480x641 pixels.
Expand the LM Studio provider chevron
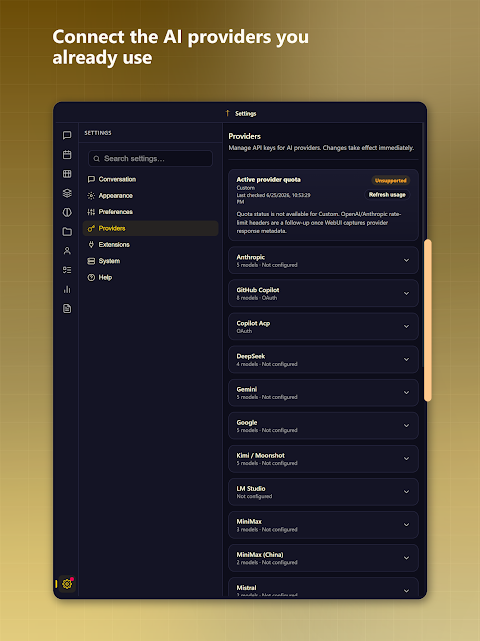(406, 492)
